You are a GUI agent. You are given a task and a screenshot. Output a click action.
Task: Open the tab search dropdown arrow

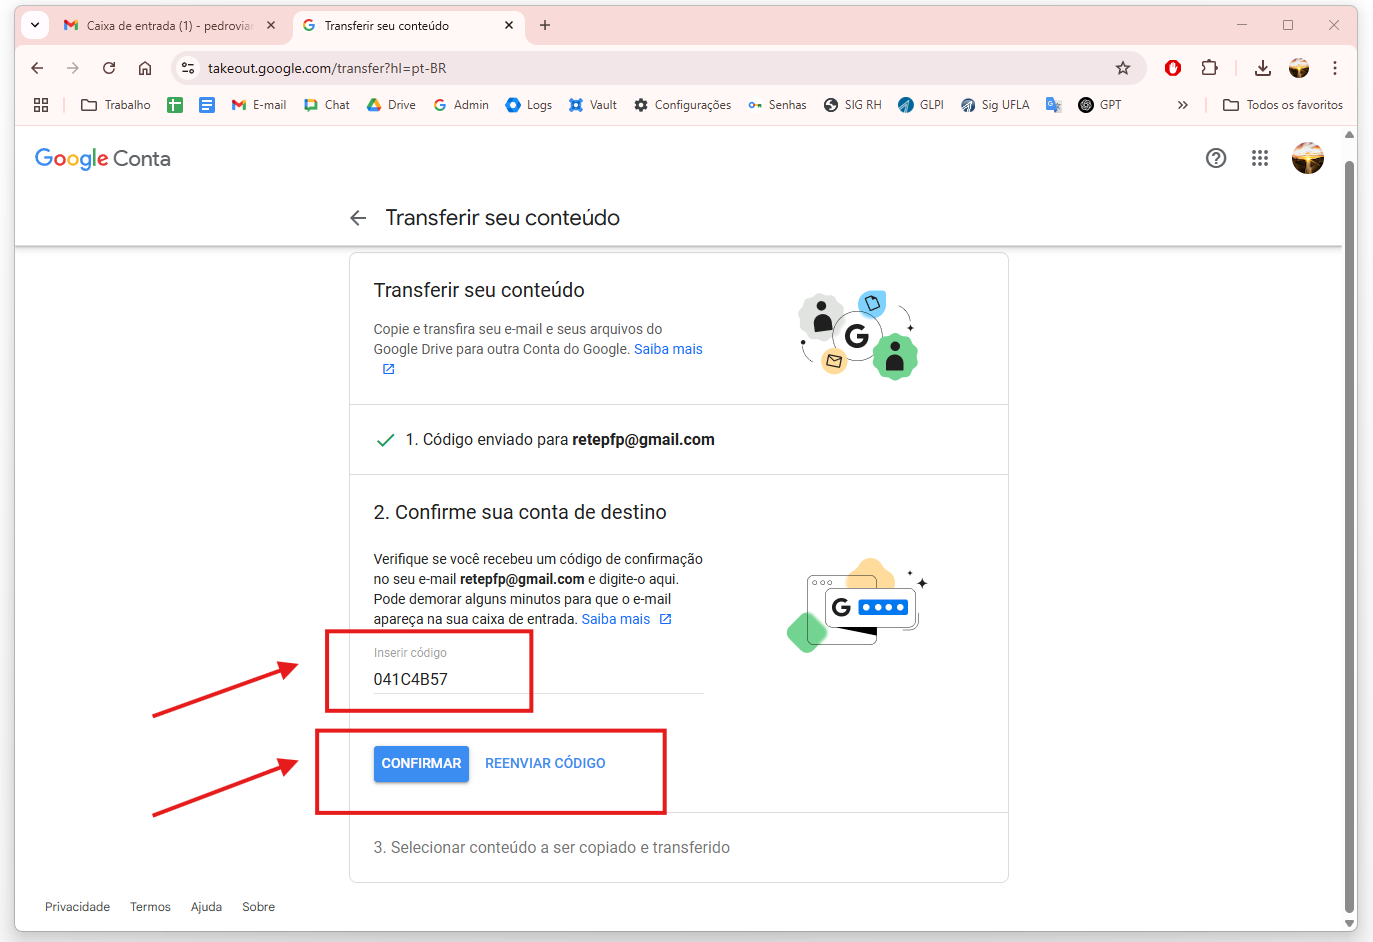pyautogui.click(x=35, y=25)
